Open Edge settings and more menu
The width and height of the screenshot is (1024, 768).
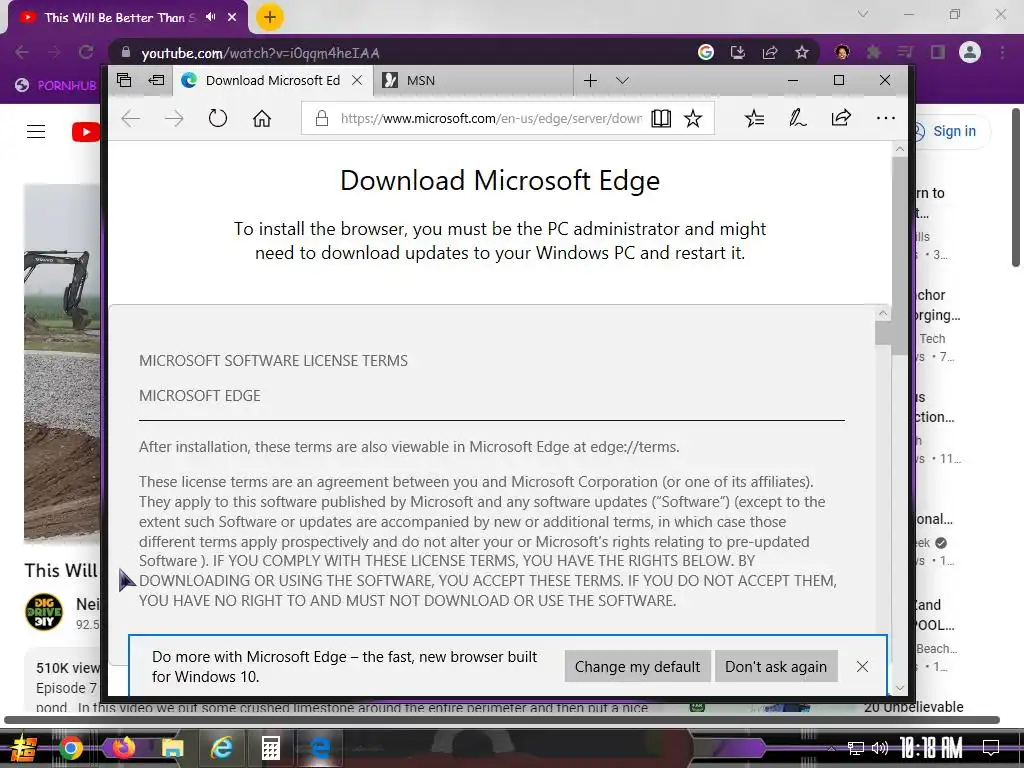[886, 118]
